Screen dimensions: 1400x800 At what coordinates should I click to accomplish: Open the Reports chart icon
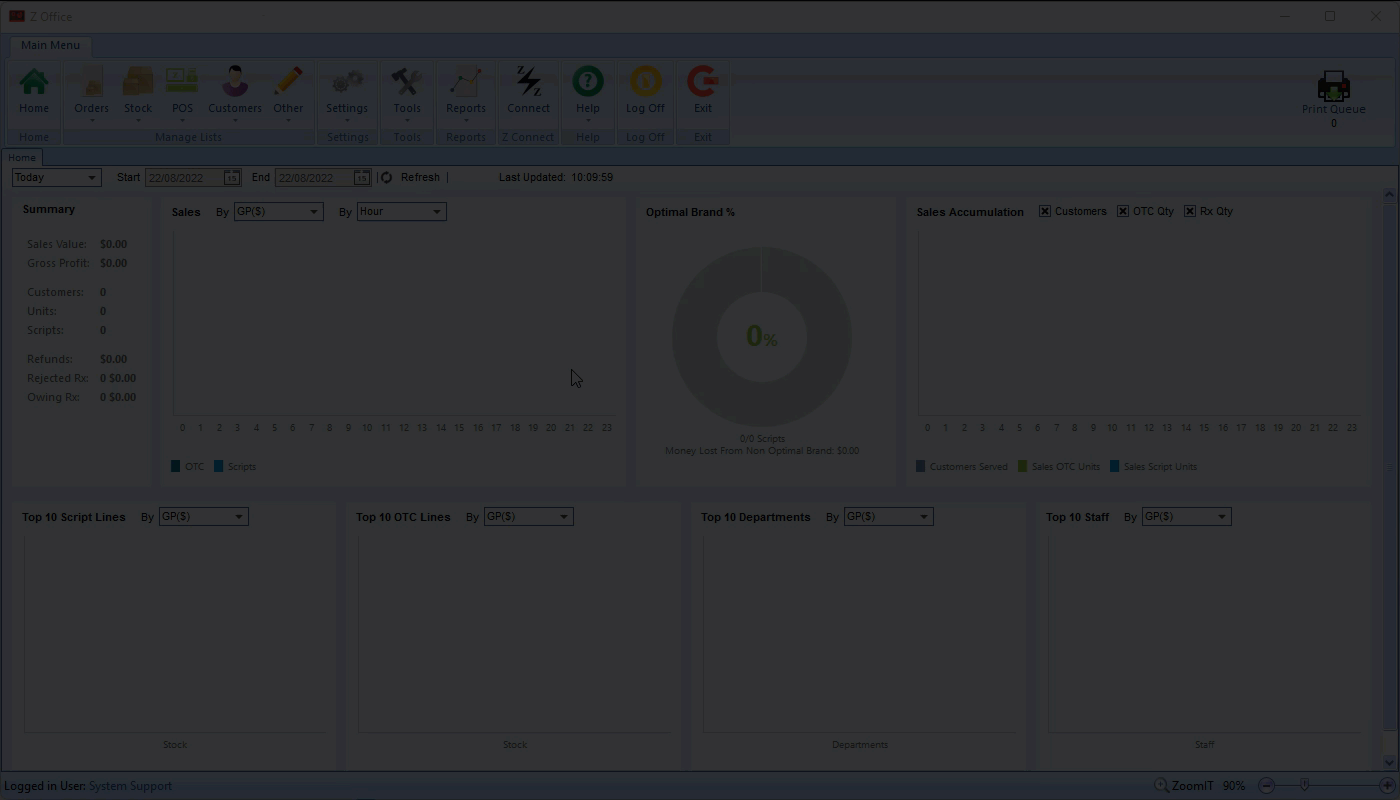tap(466, 82)
